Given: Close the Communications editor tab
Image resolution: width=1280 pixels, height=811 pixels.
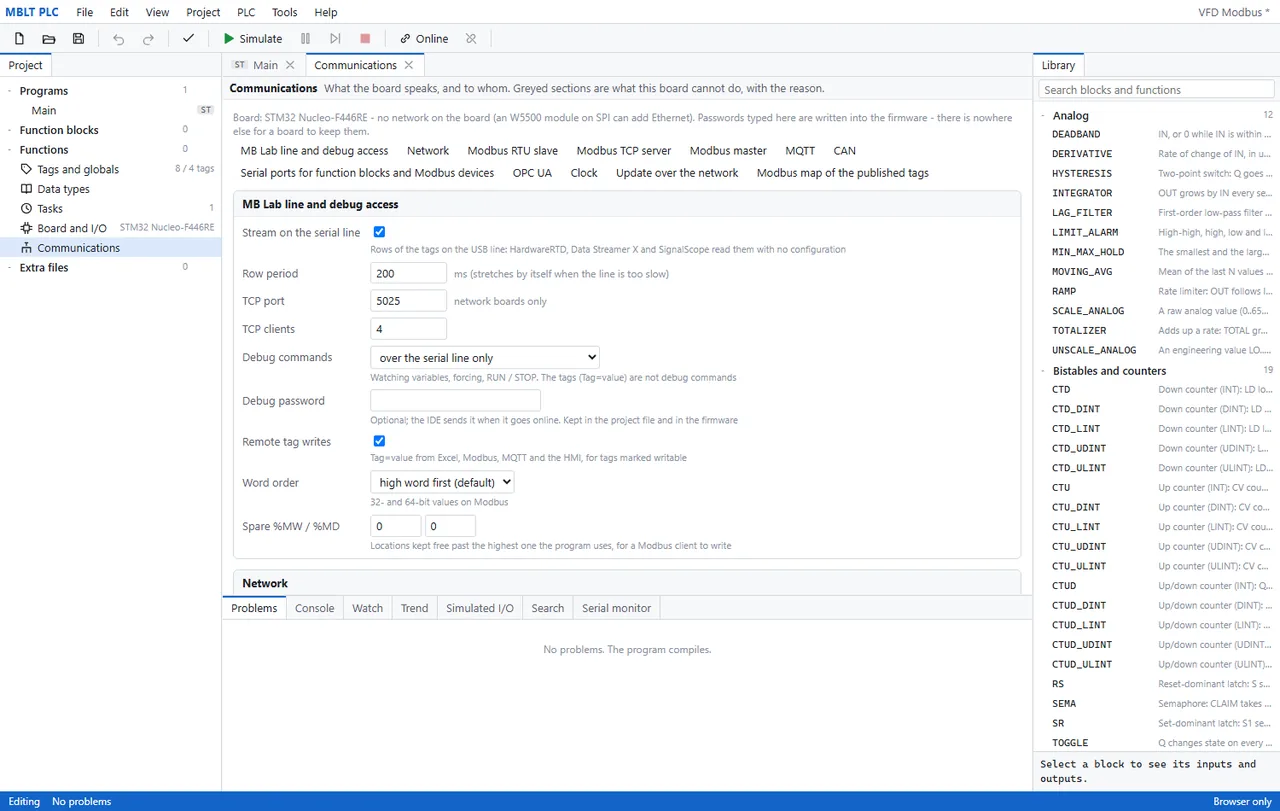Looking at the screenshot, I should pos(408,65).
